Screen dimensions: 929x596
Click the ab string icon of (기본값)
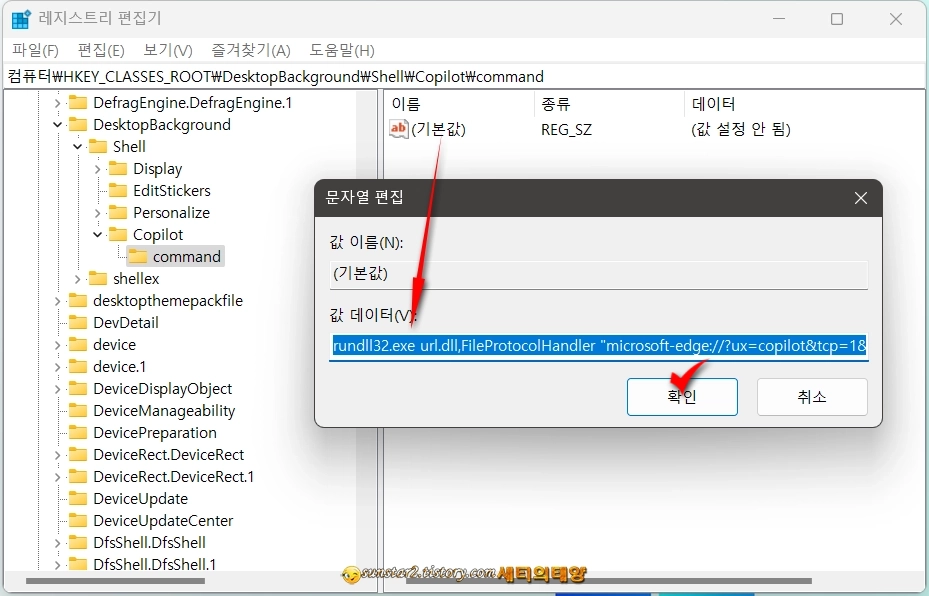pyautogui.click(x=398, y=129)
